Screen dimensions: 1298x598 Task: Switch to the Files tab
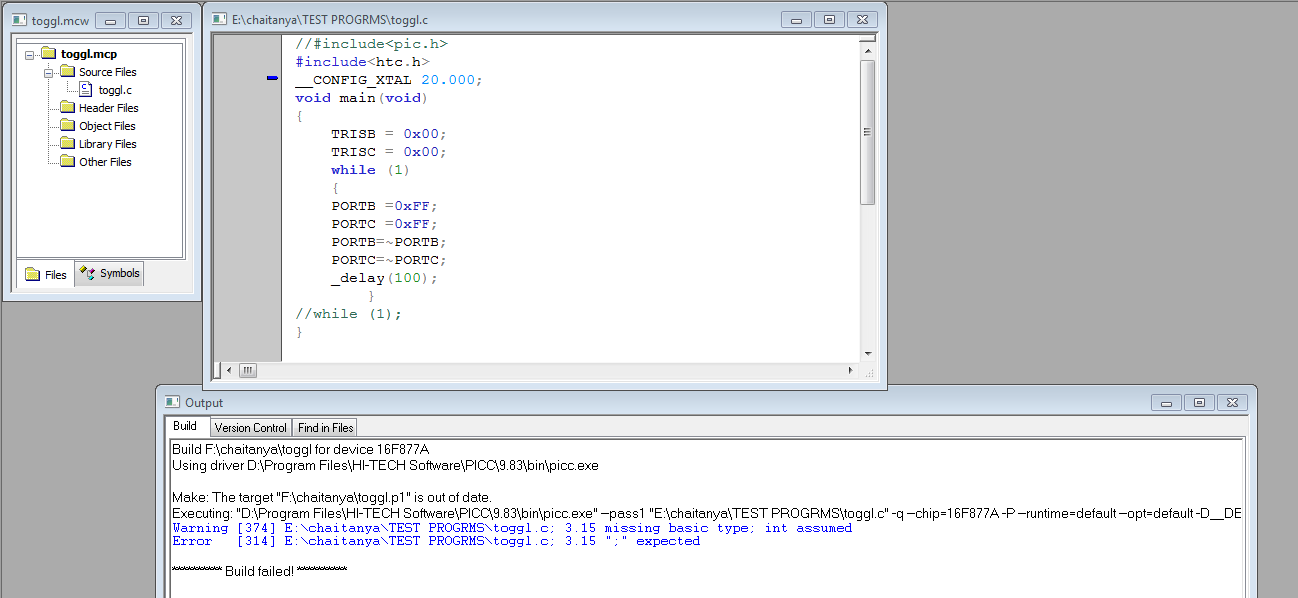[46, 274]
